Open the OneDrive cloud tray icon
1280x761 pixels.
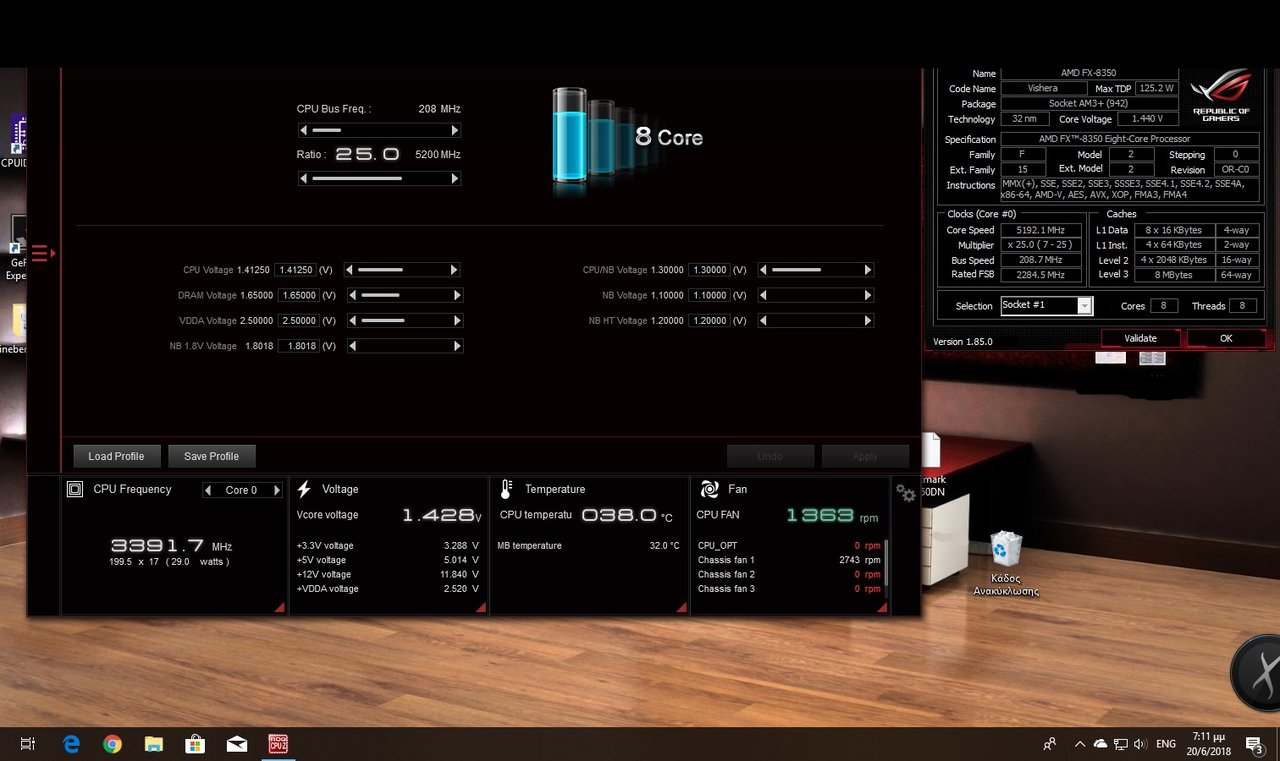(1100, 744)
